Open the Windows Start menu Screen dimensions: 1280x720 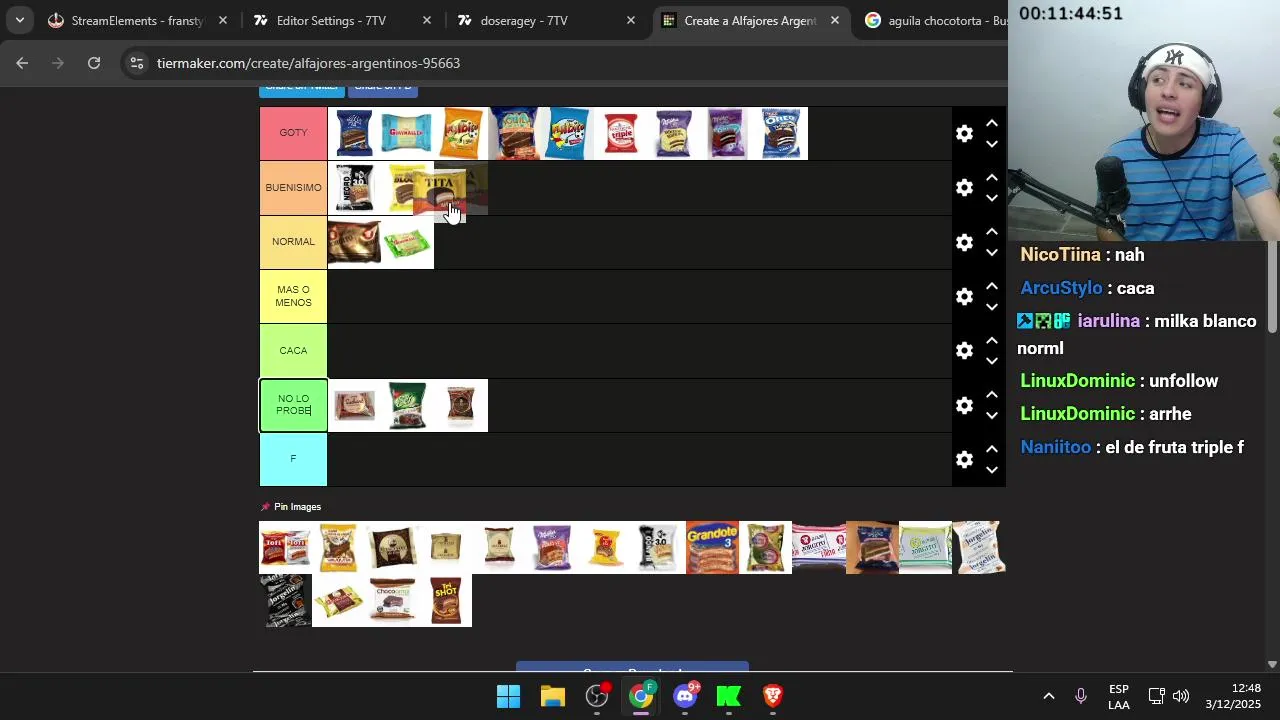pyautogui.click(x=508, y=696)
